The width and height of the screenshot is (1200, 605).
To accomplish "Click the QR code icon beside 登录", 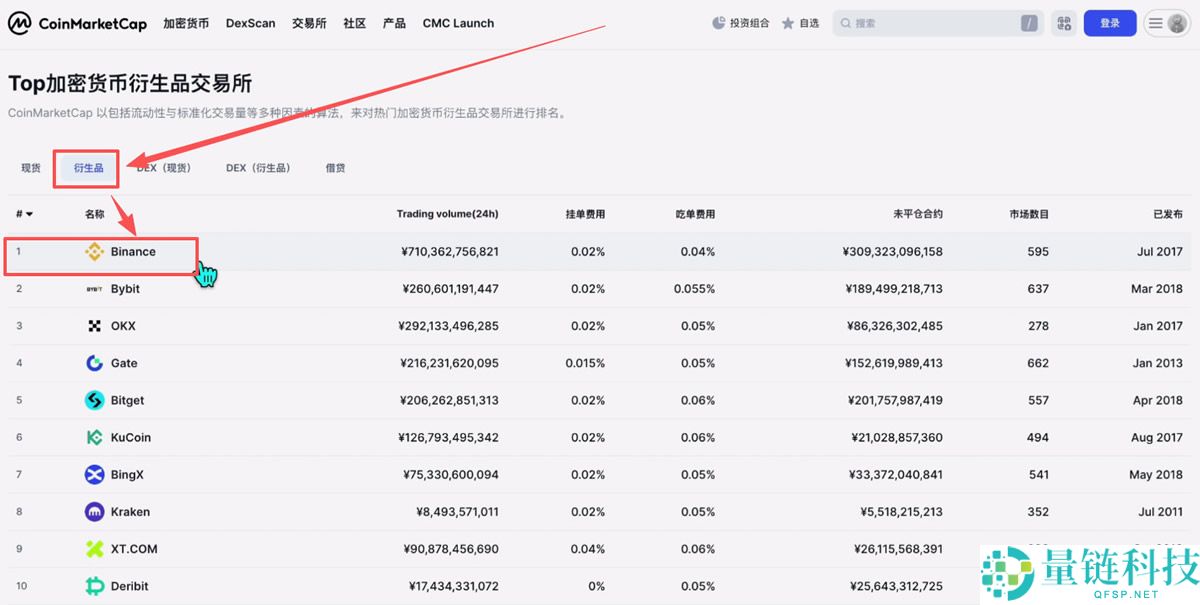I will [x=1063, y=22].
